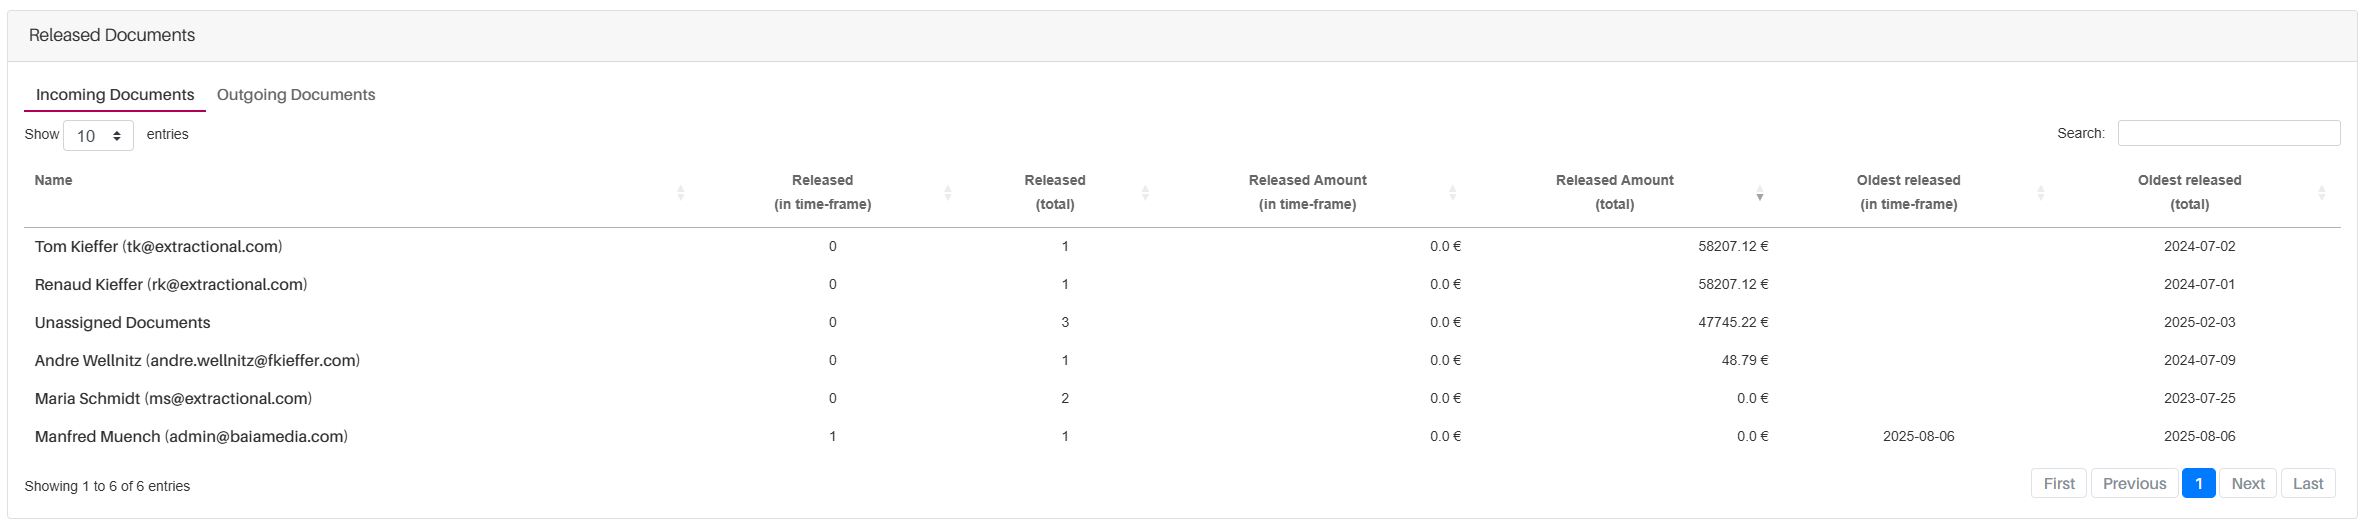Select Manfred Muench entry in table
2365x528 pixels.
[191, 437]
